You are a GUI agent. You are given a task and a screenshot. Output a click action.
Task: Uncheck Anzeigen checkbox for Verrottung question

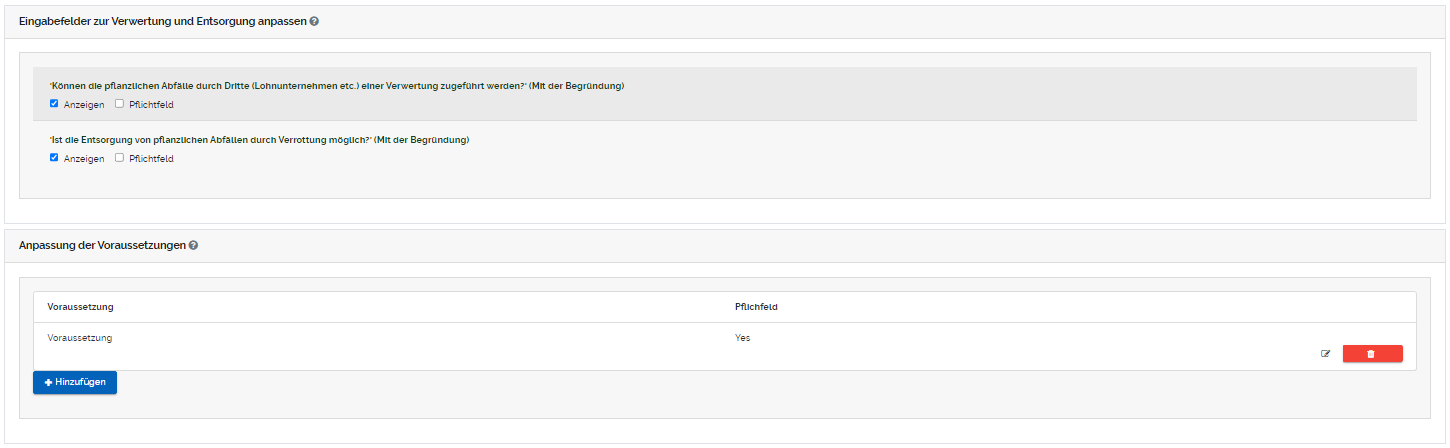(x=54, y=157)
